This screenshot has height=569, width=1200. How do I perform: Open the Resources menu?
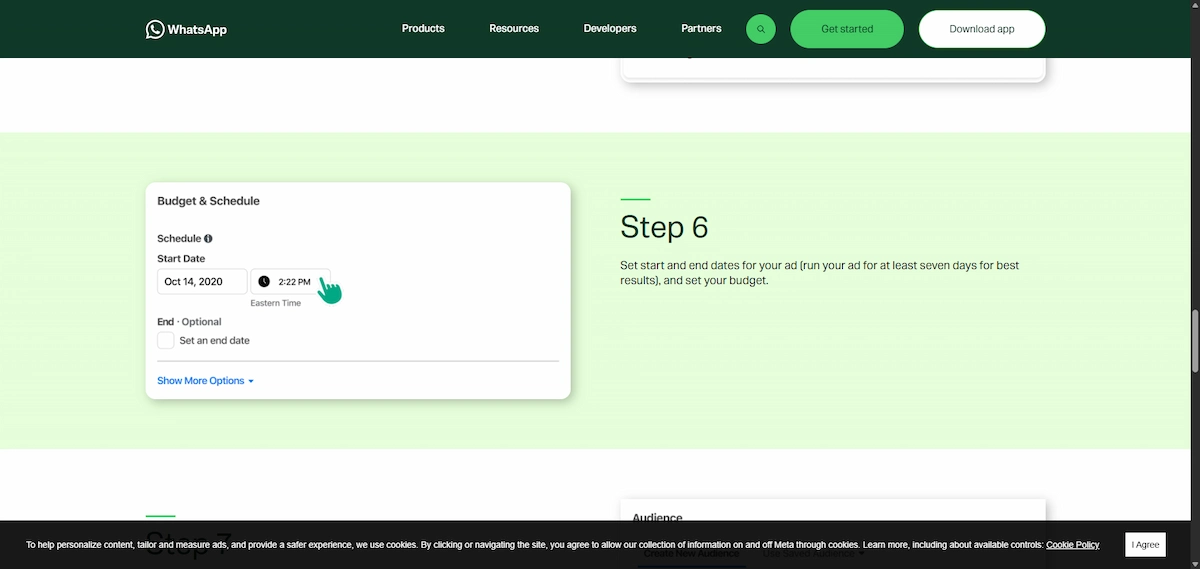[x=514, y=29]
